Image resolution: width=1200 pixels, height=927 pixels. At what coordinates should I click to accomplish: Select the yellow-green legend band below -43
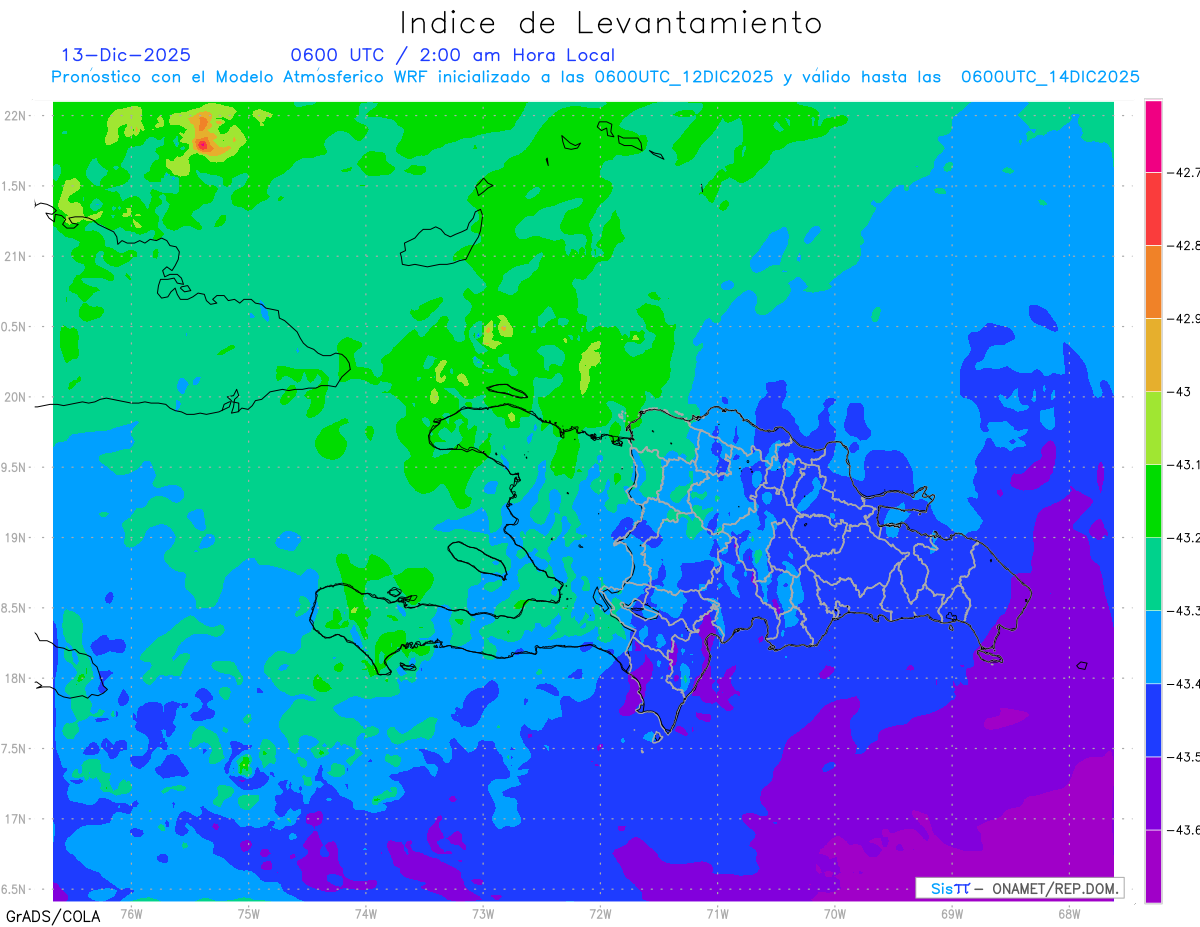1153,427
